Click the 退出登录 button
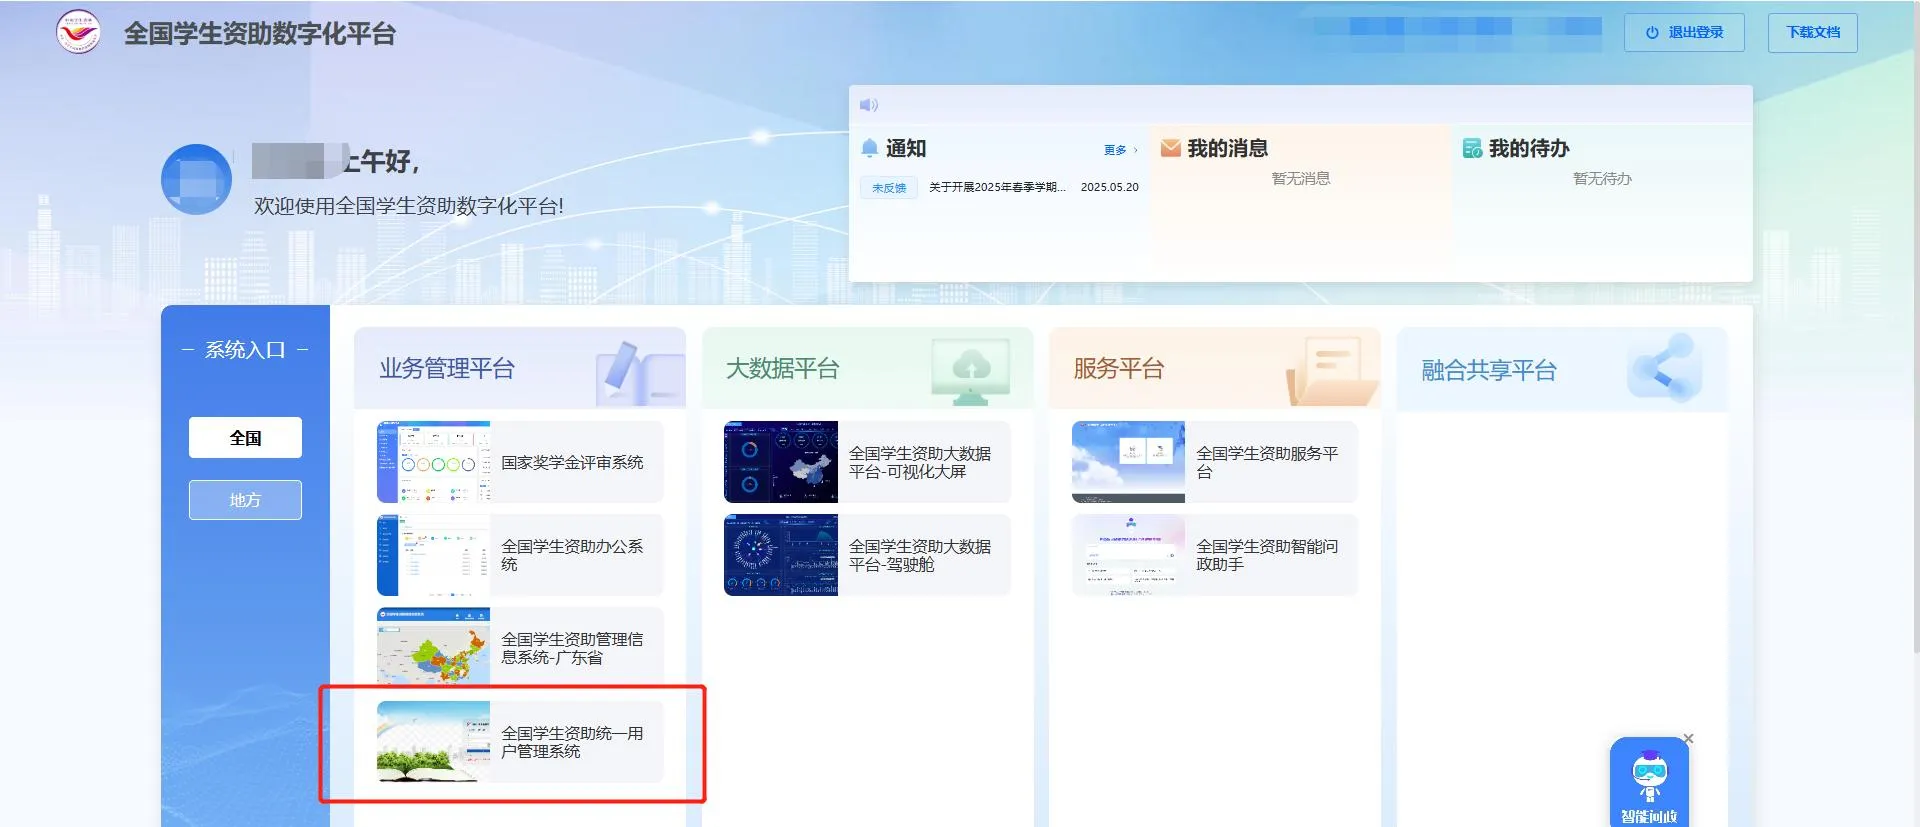The width and height of the screenshot is (1920, 827). [x=1684, y=32]
